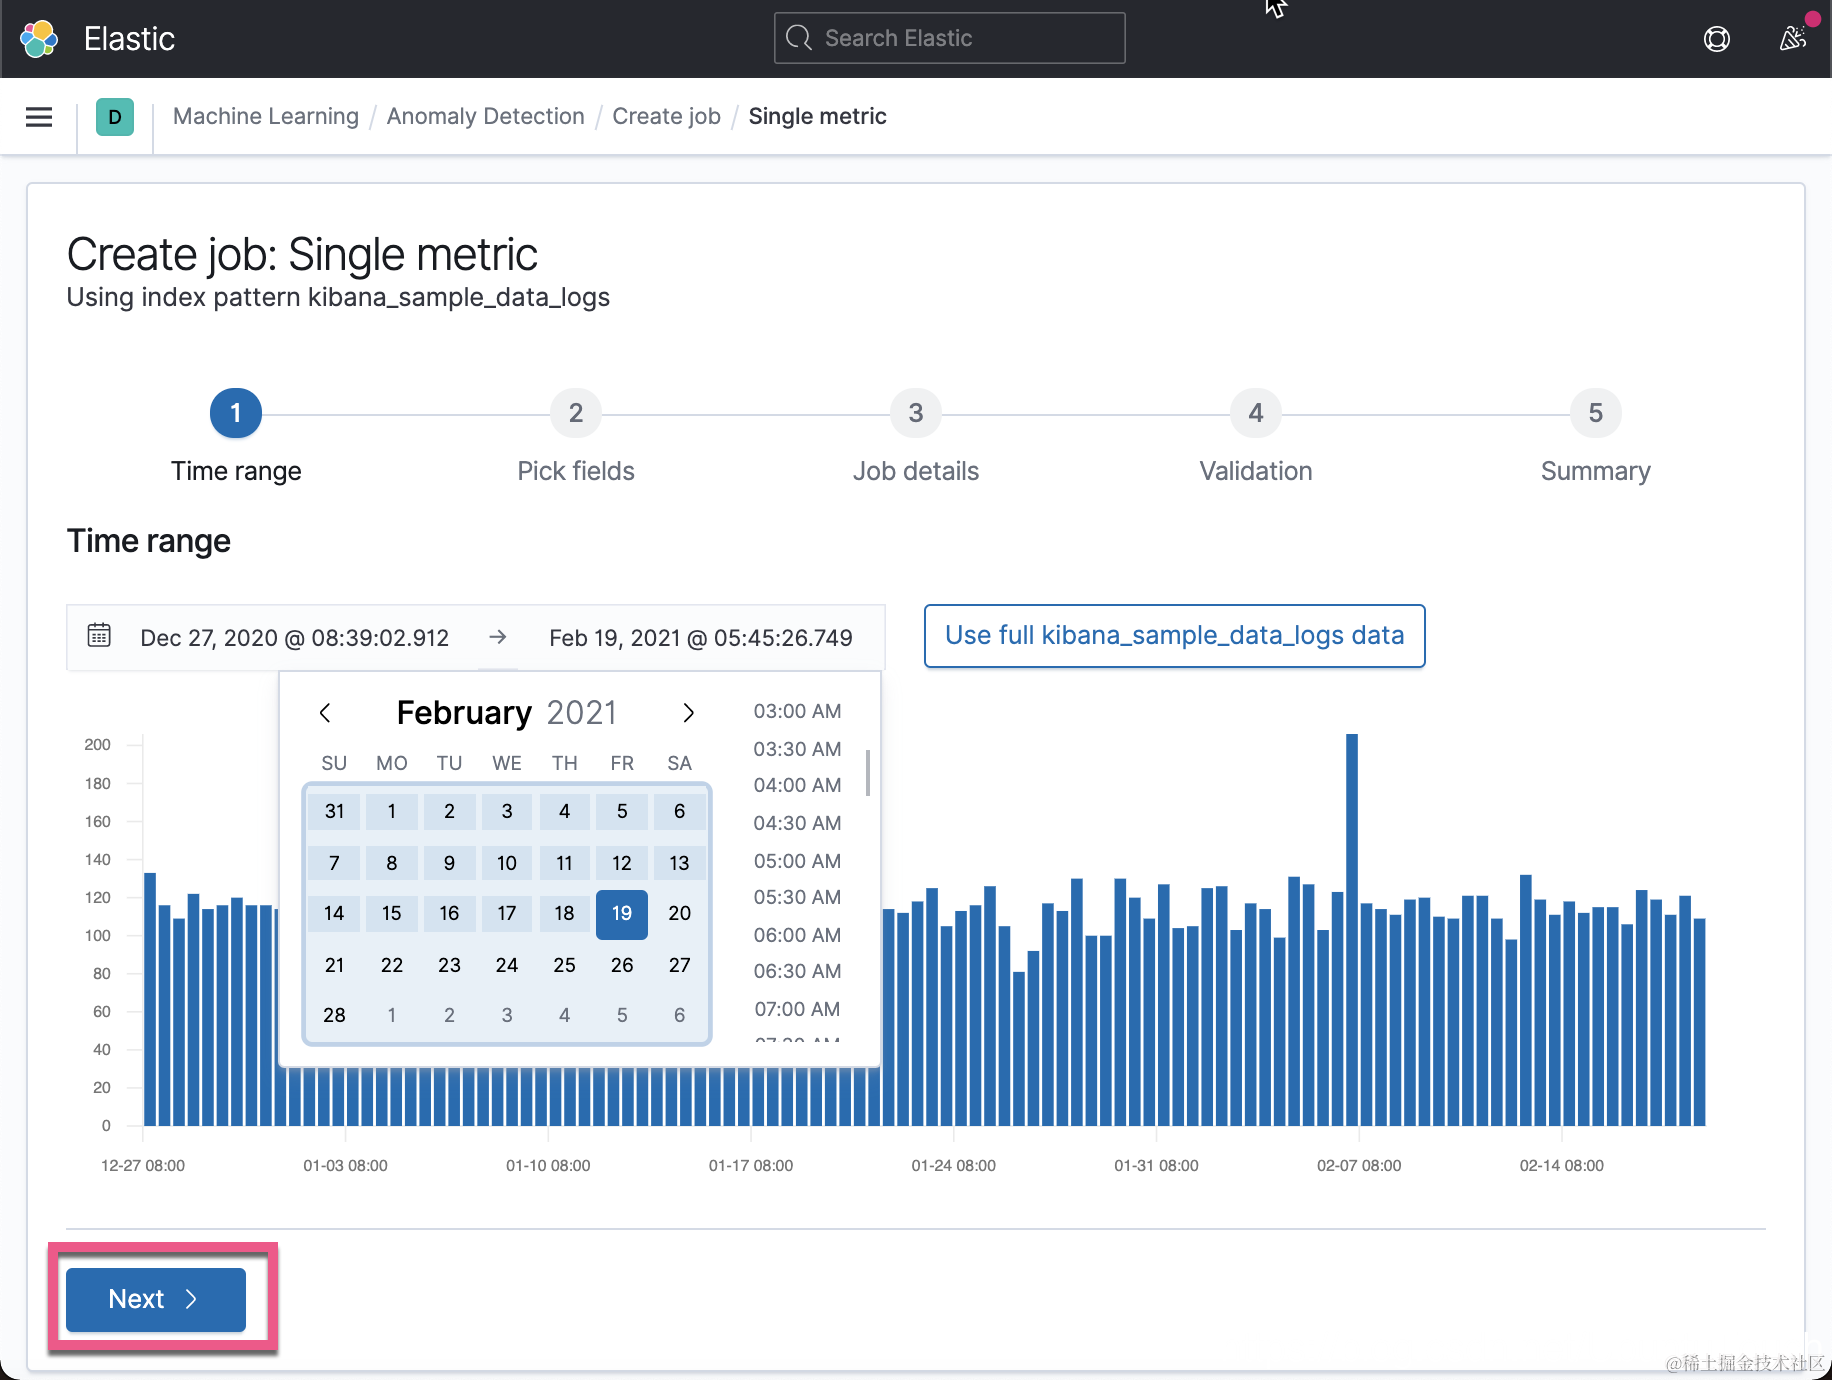Choose 03:00 AM time option
1832x1380 pixels.
(797, 711)
